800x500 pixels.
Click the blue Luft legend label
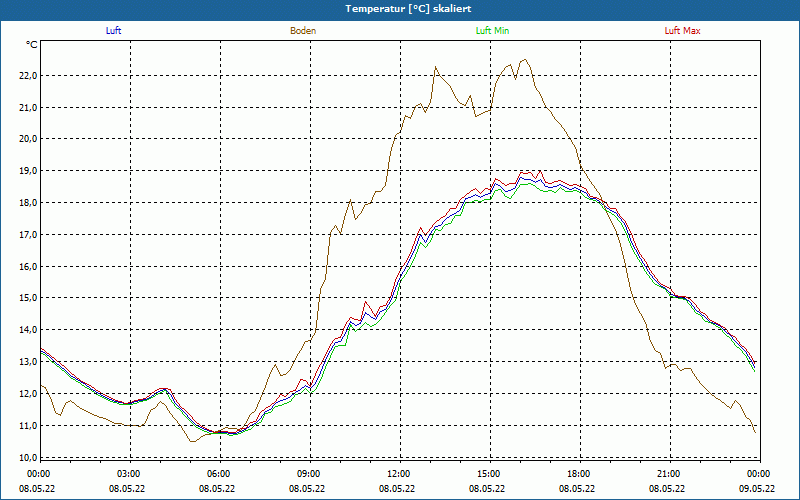113,31
